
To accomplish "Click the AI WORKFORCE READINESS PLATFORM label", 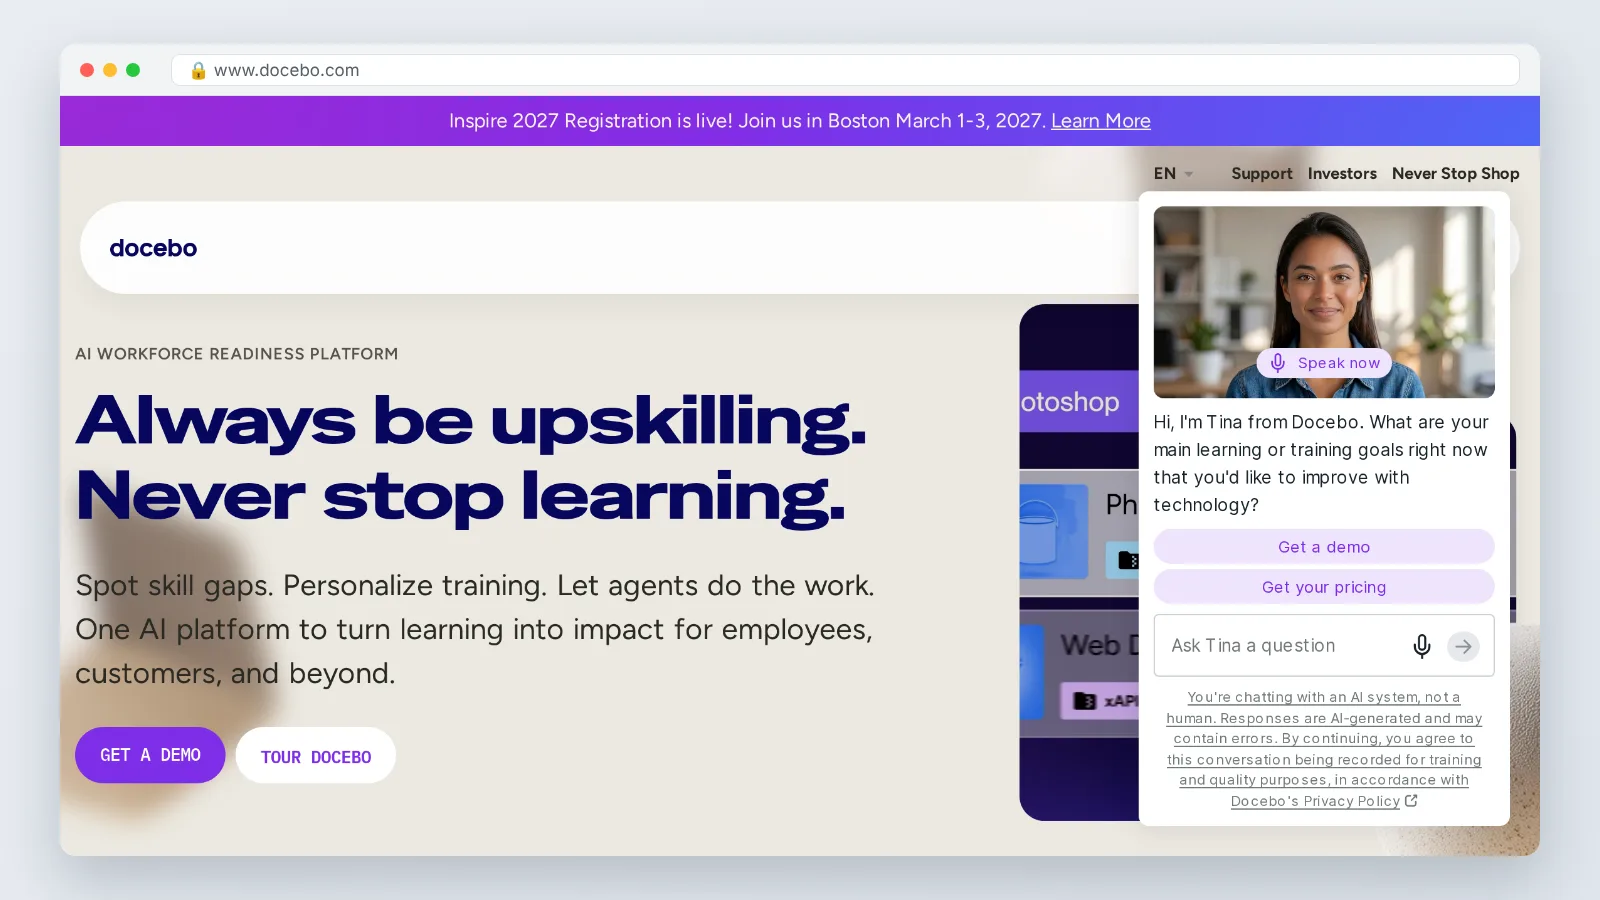I will (236, 354).
